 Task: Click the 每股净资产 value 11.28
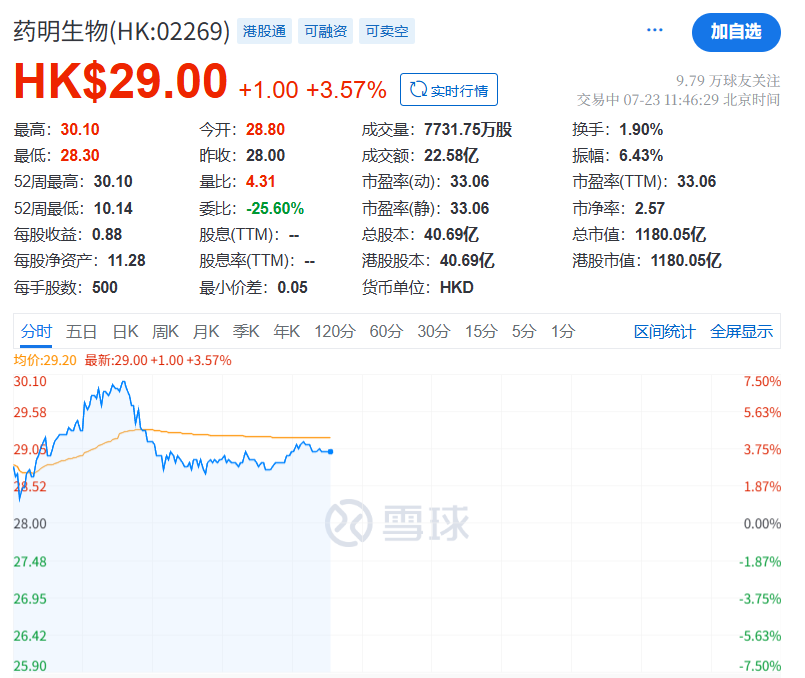[x=127, y=261]
